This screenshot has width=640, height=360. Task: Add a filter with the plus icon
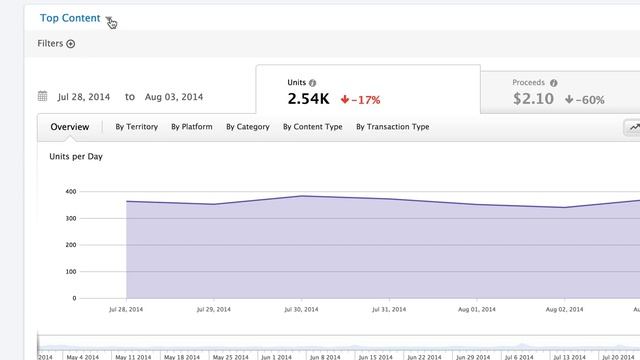pos(71,44)
